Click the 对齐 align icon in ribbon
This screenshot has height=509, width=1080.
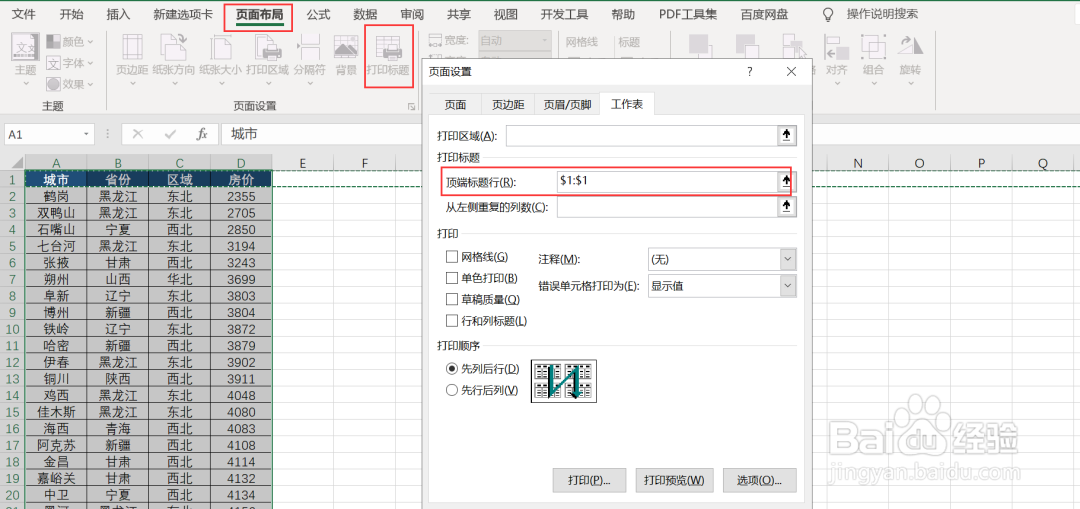click(836, 48)
